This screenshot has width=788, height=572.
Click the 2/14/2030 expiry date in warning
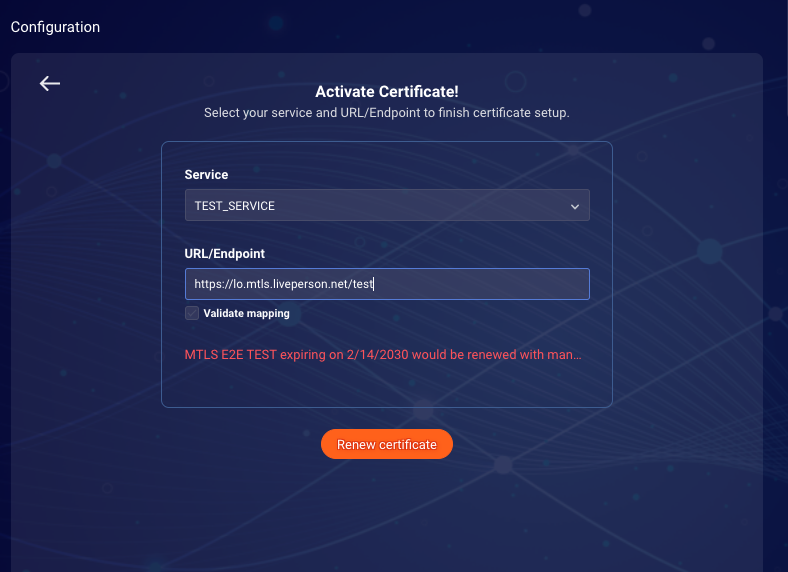click(x=377, y=355)
